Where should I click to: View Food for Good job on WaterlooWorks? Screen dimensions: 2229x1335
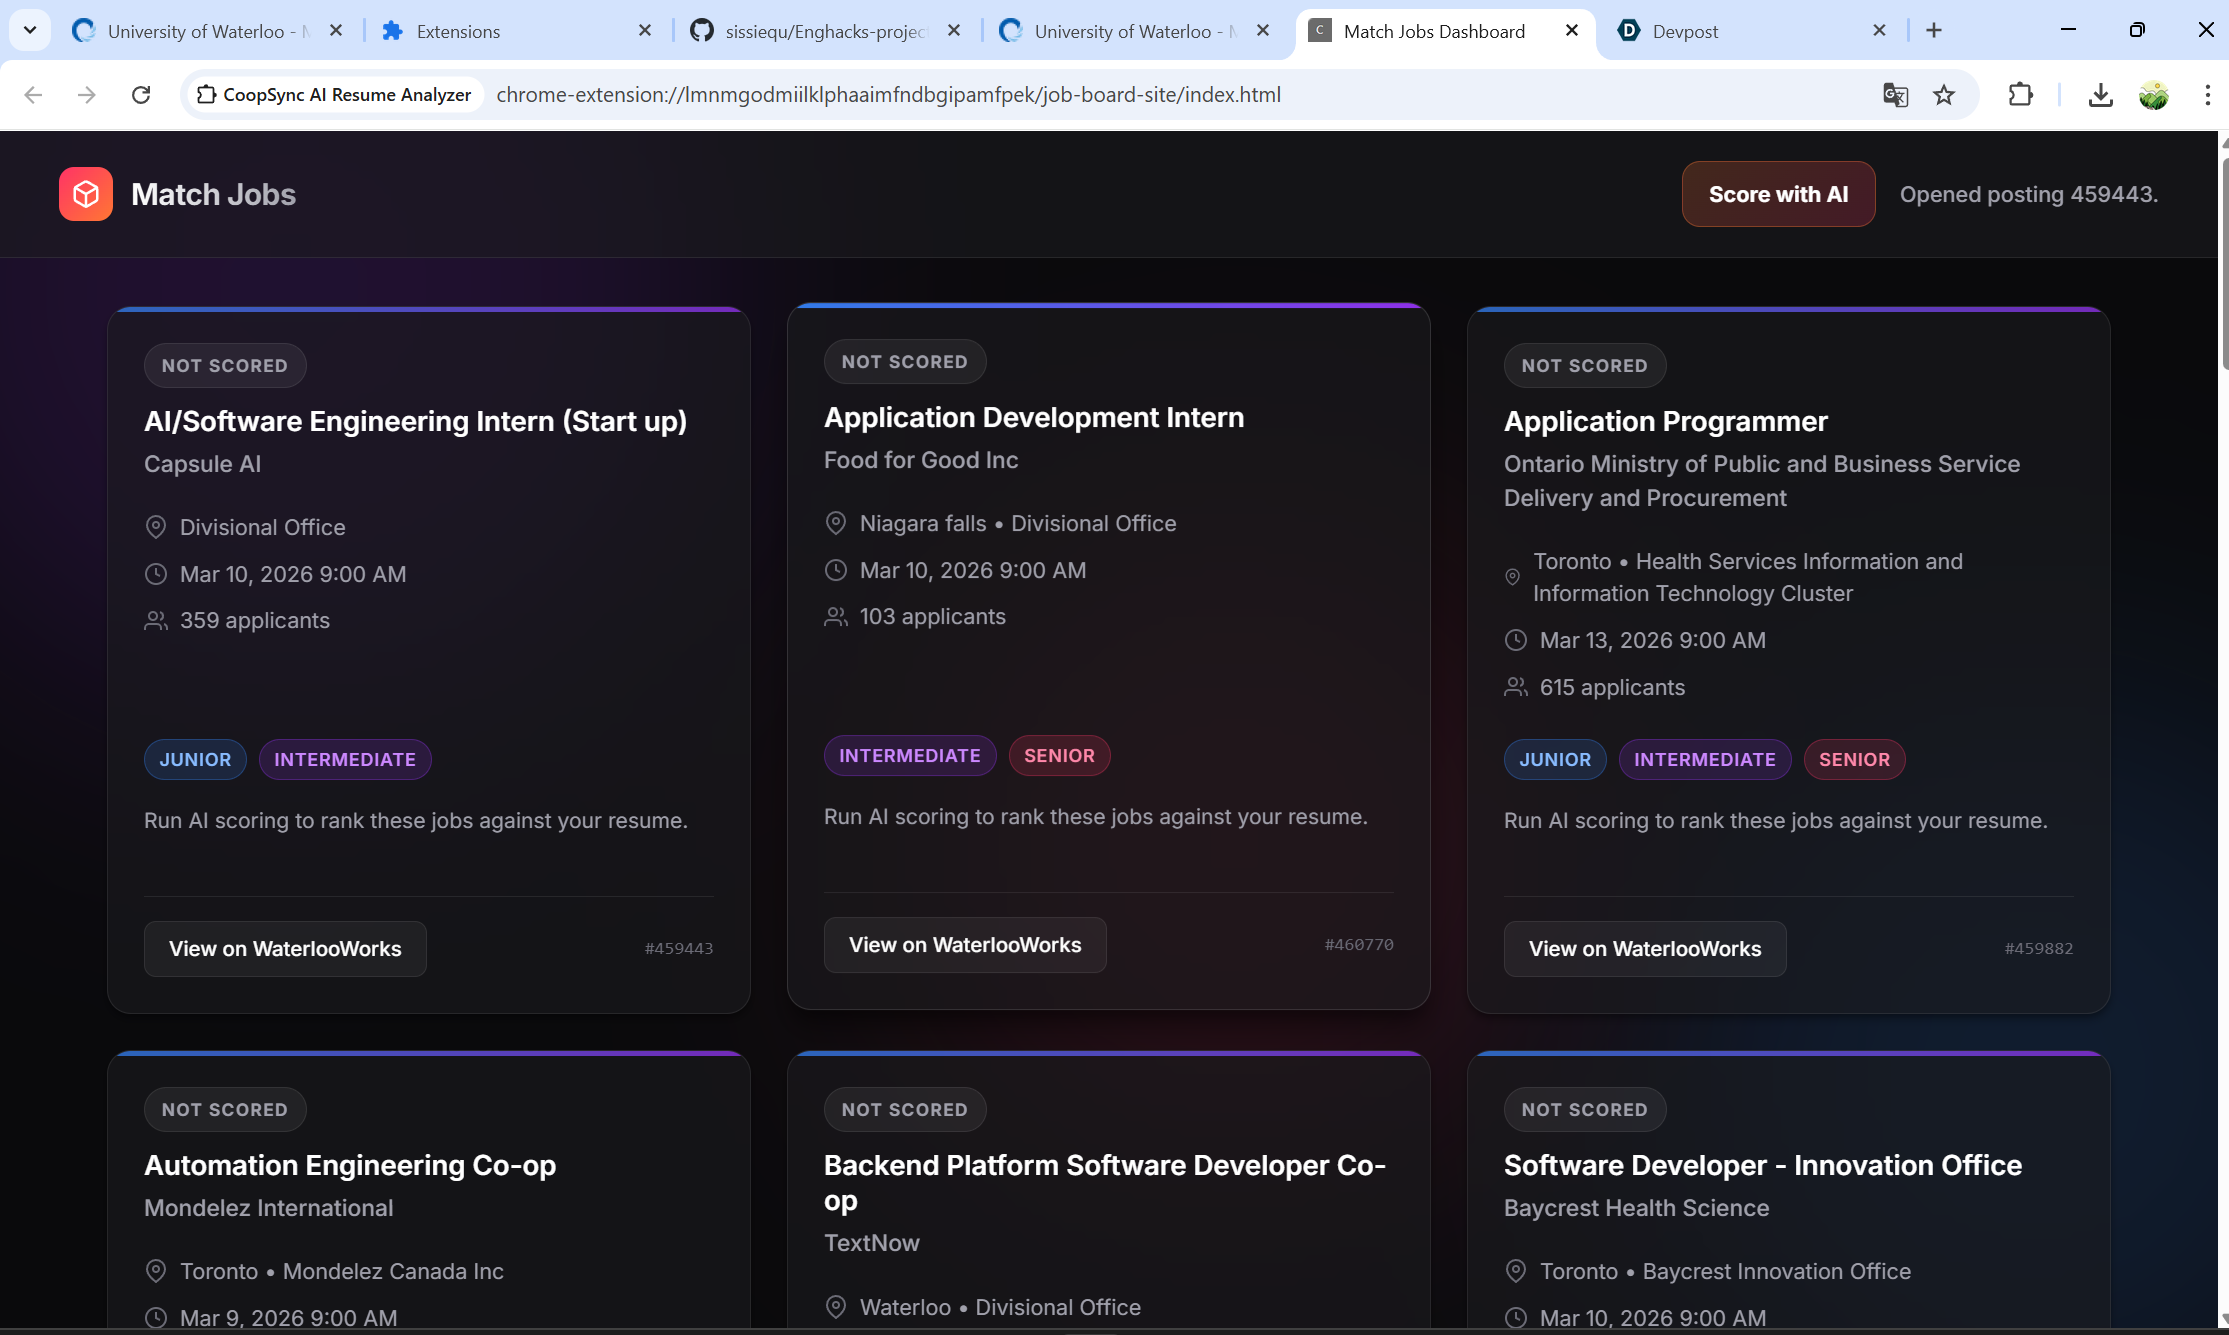964,945
